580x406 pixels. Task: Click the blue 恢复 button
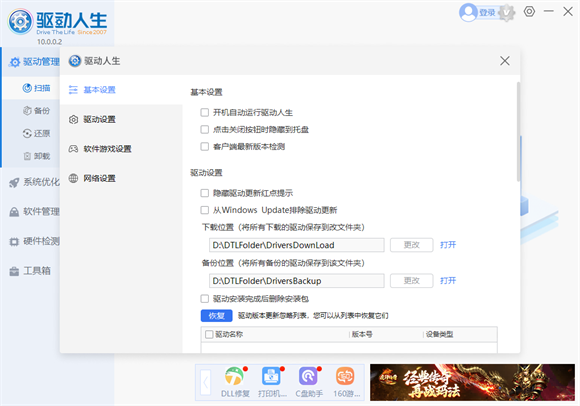(x=216, y=316)
